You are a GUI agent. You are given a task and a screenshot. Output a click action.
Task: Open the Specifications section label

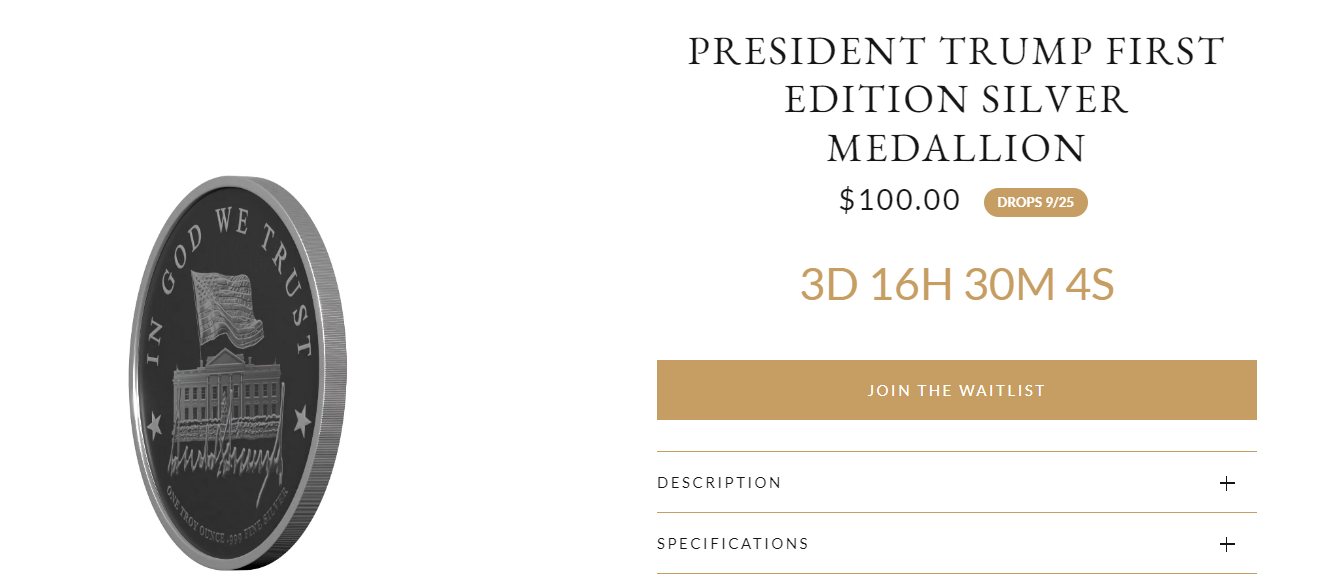tap(732, 544)
